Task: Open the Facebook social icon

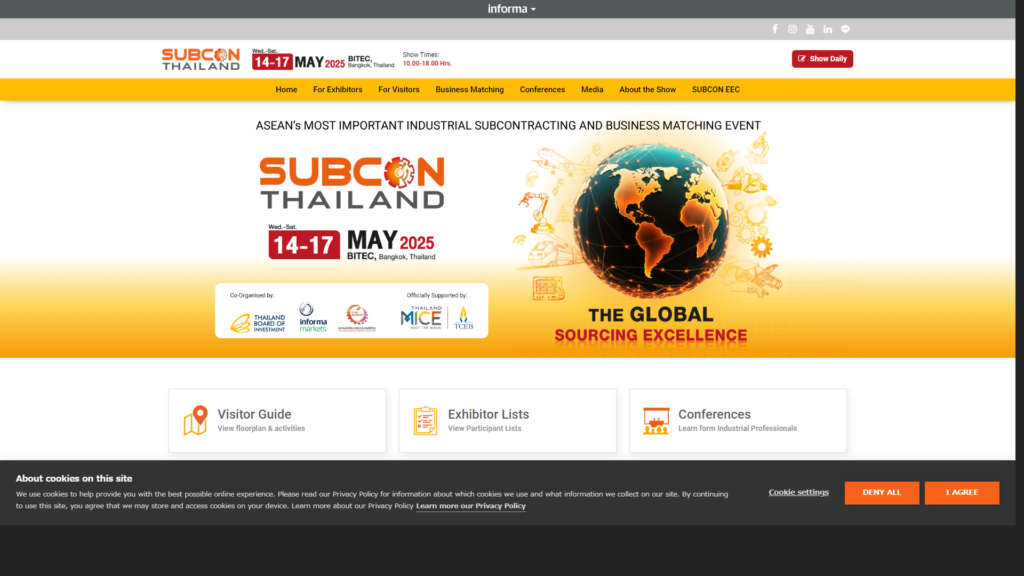Action: coord(775,29)
